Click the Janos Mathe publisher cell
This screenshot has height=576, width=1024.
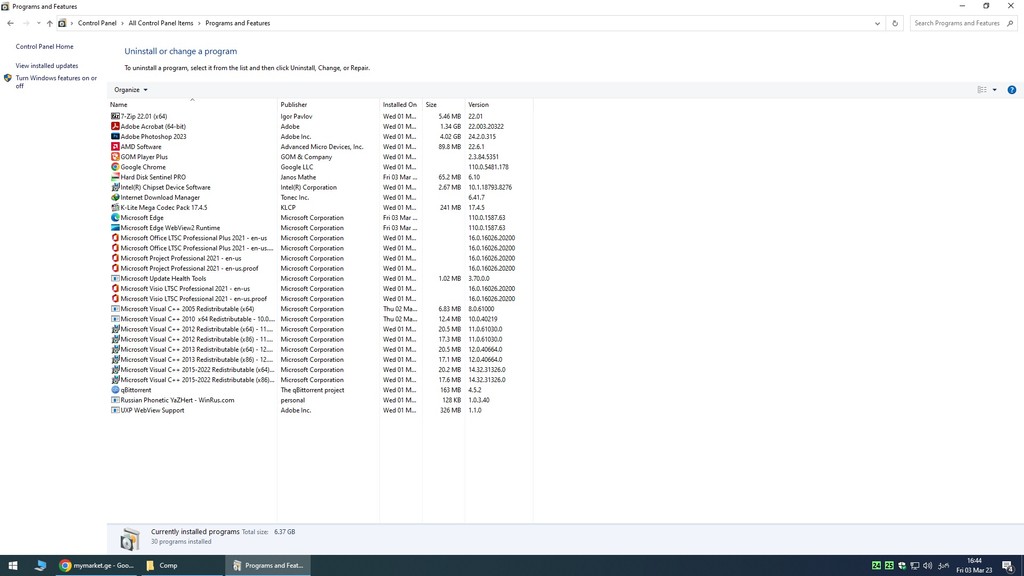coord(298,177)
